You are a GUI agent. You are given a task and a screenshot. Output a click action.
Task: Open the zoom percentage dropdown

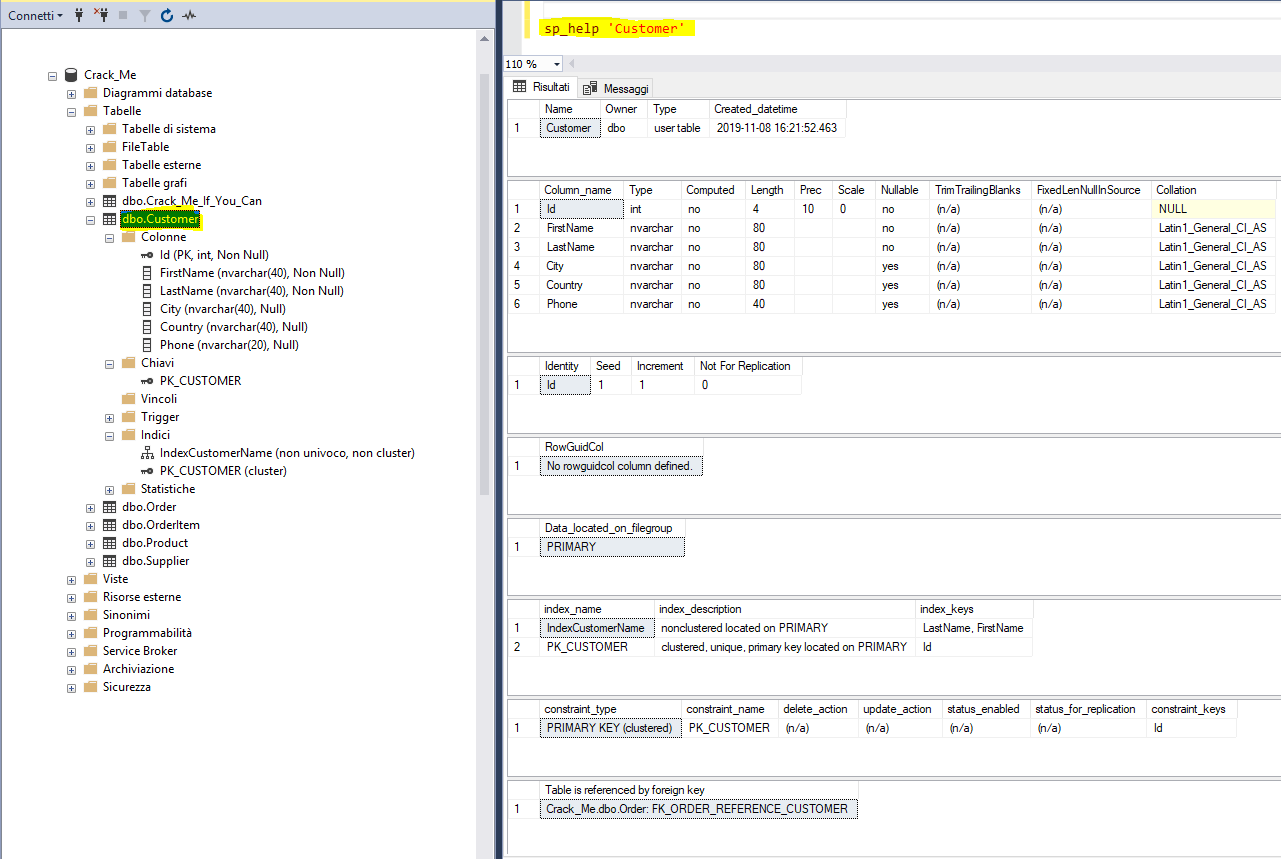549,63
